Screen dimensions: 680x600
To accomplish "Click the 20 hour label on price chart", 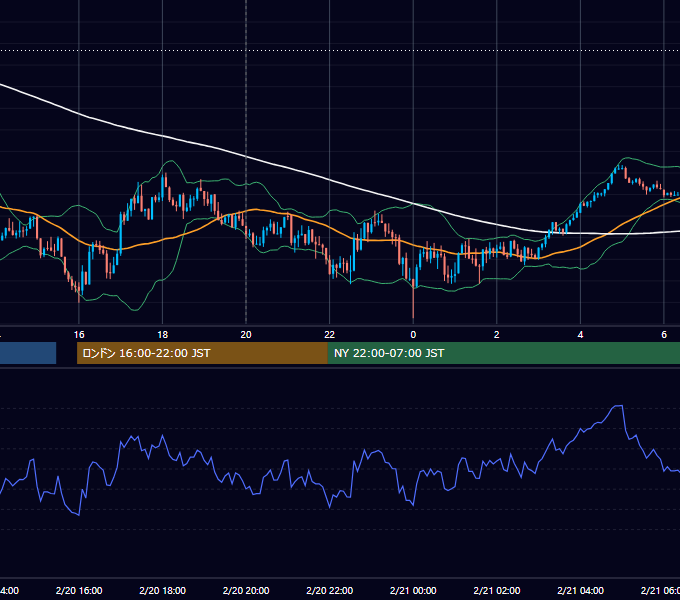I will click(246, 335).
